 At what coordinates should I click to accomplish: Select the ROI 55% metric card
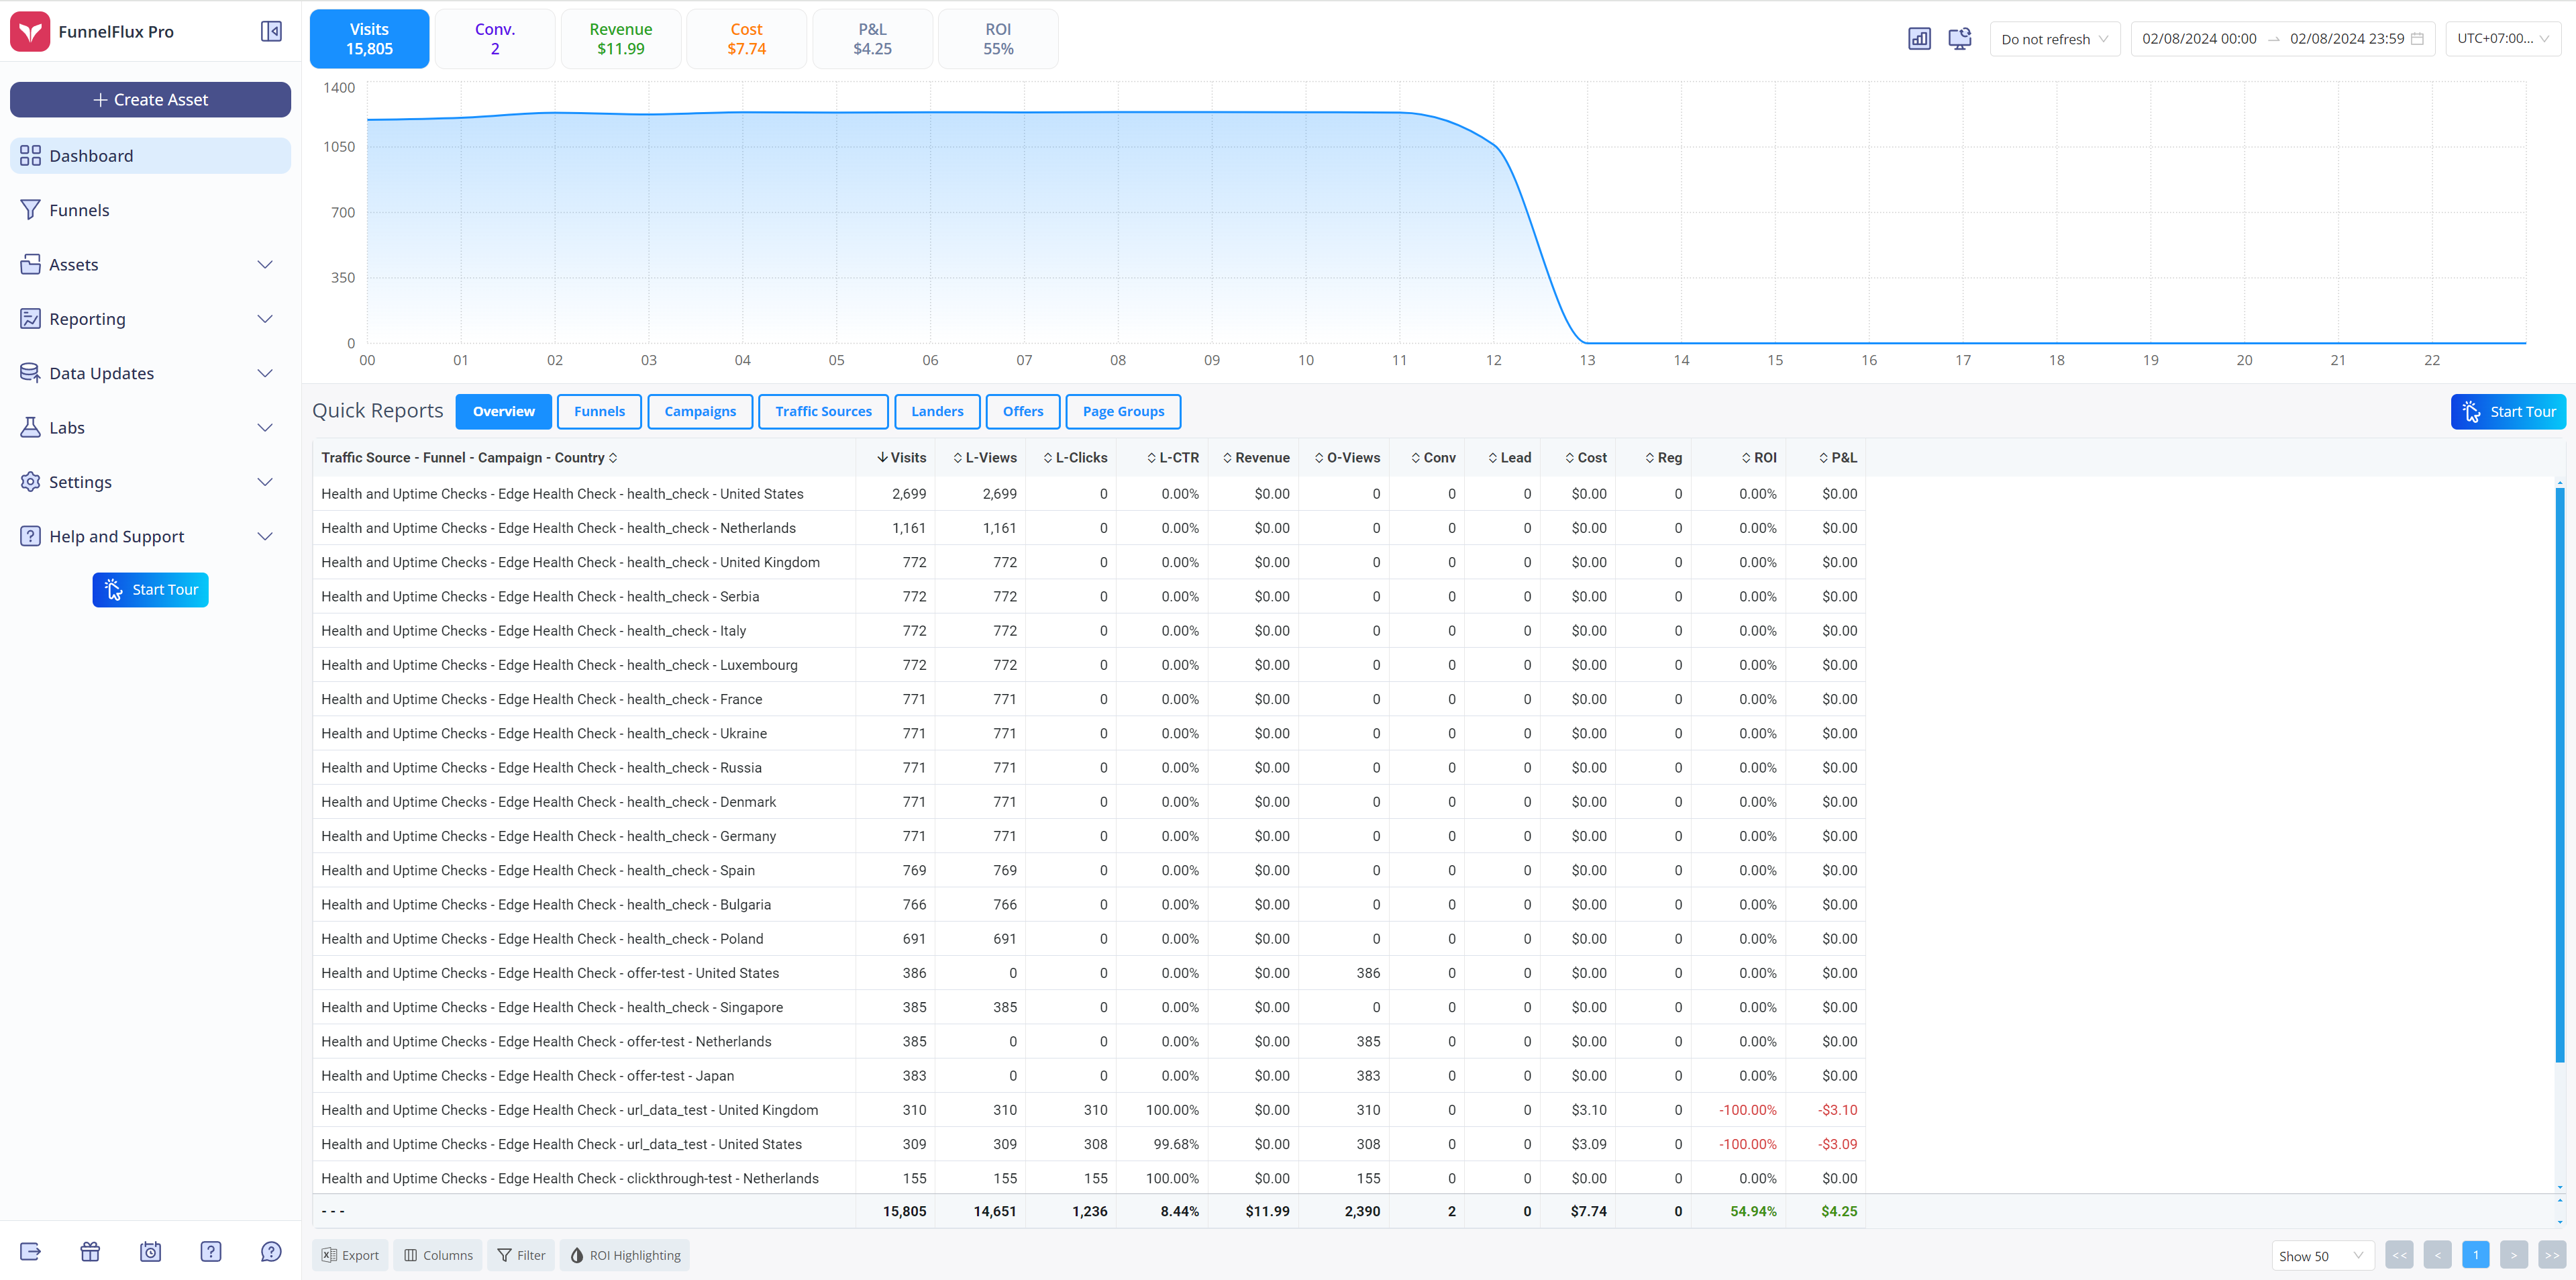pos(998,38)
